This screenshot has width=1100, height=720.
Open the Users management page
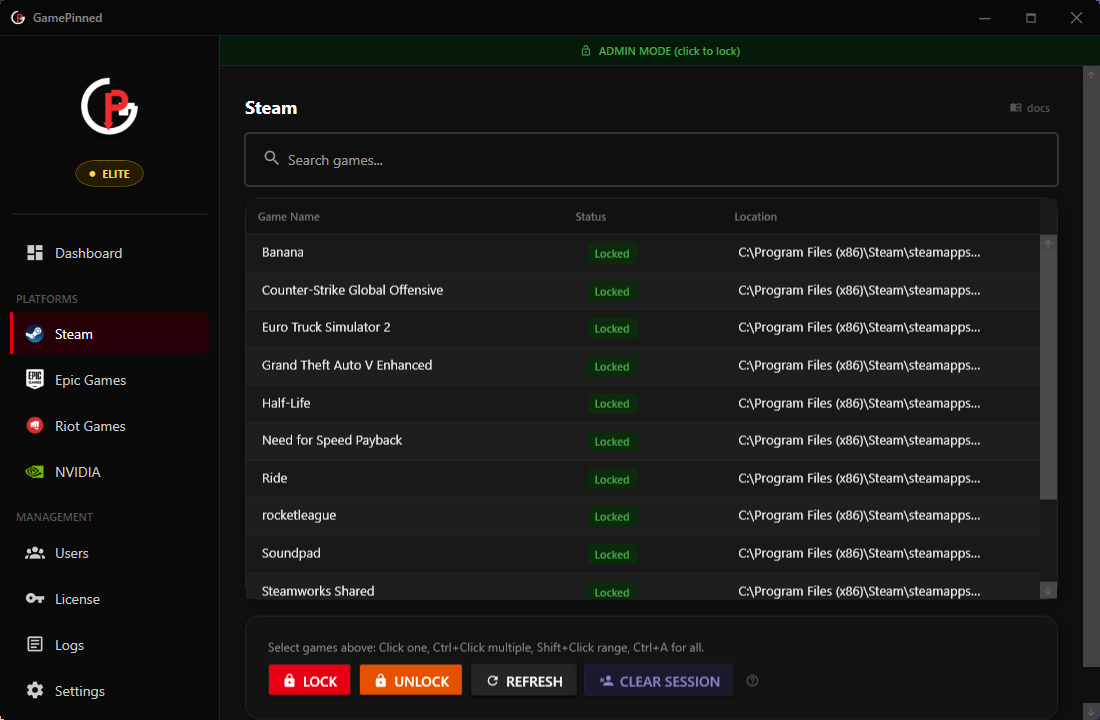click(109, 553)
